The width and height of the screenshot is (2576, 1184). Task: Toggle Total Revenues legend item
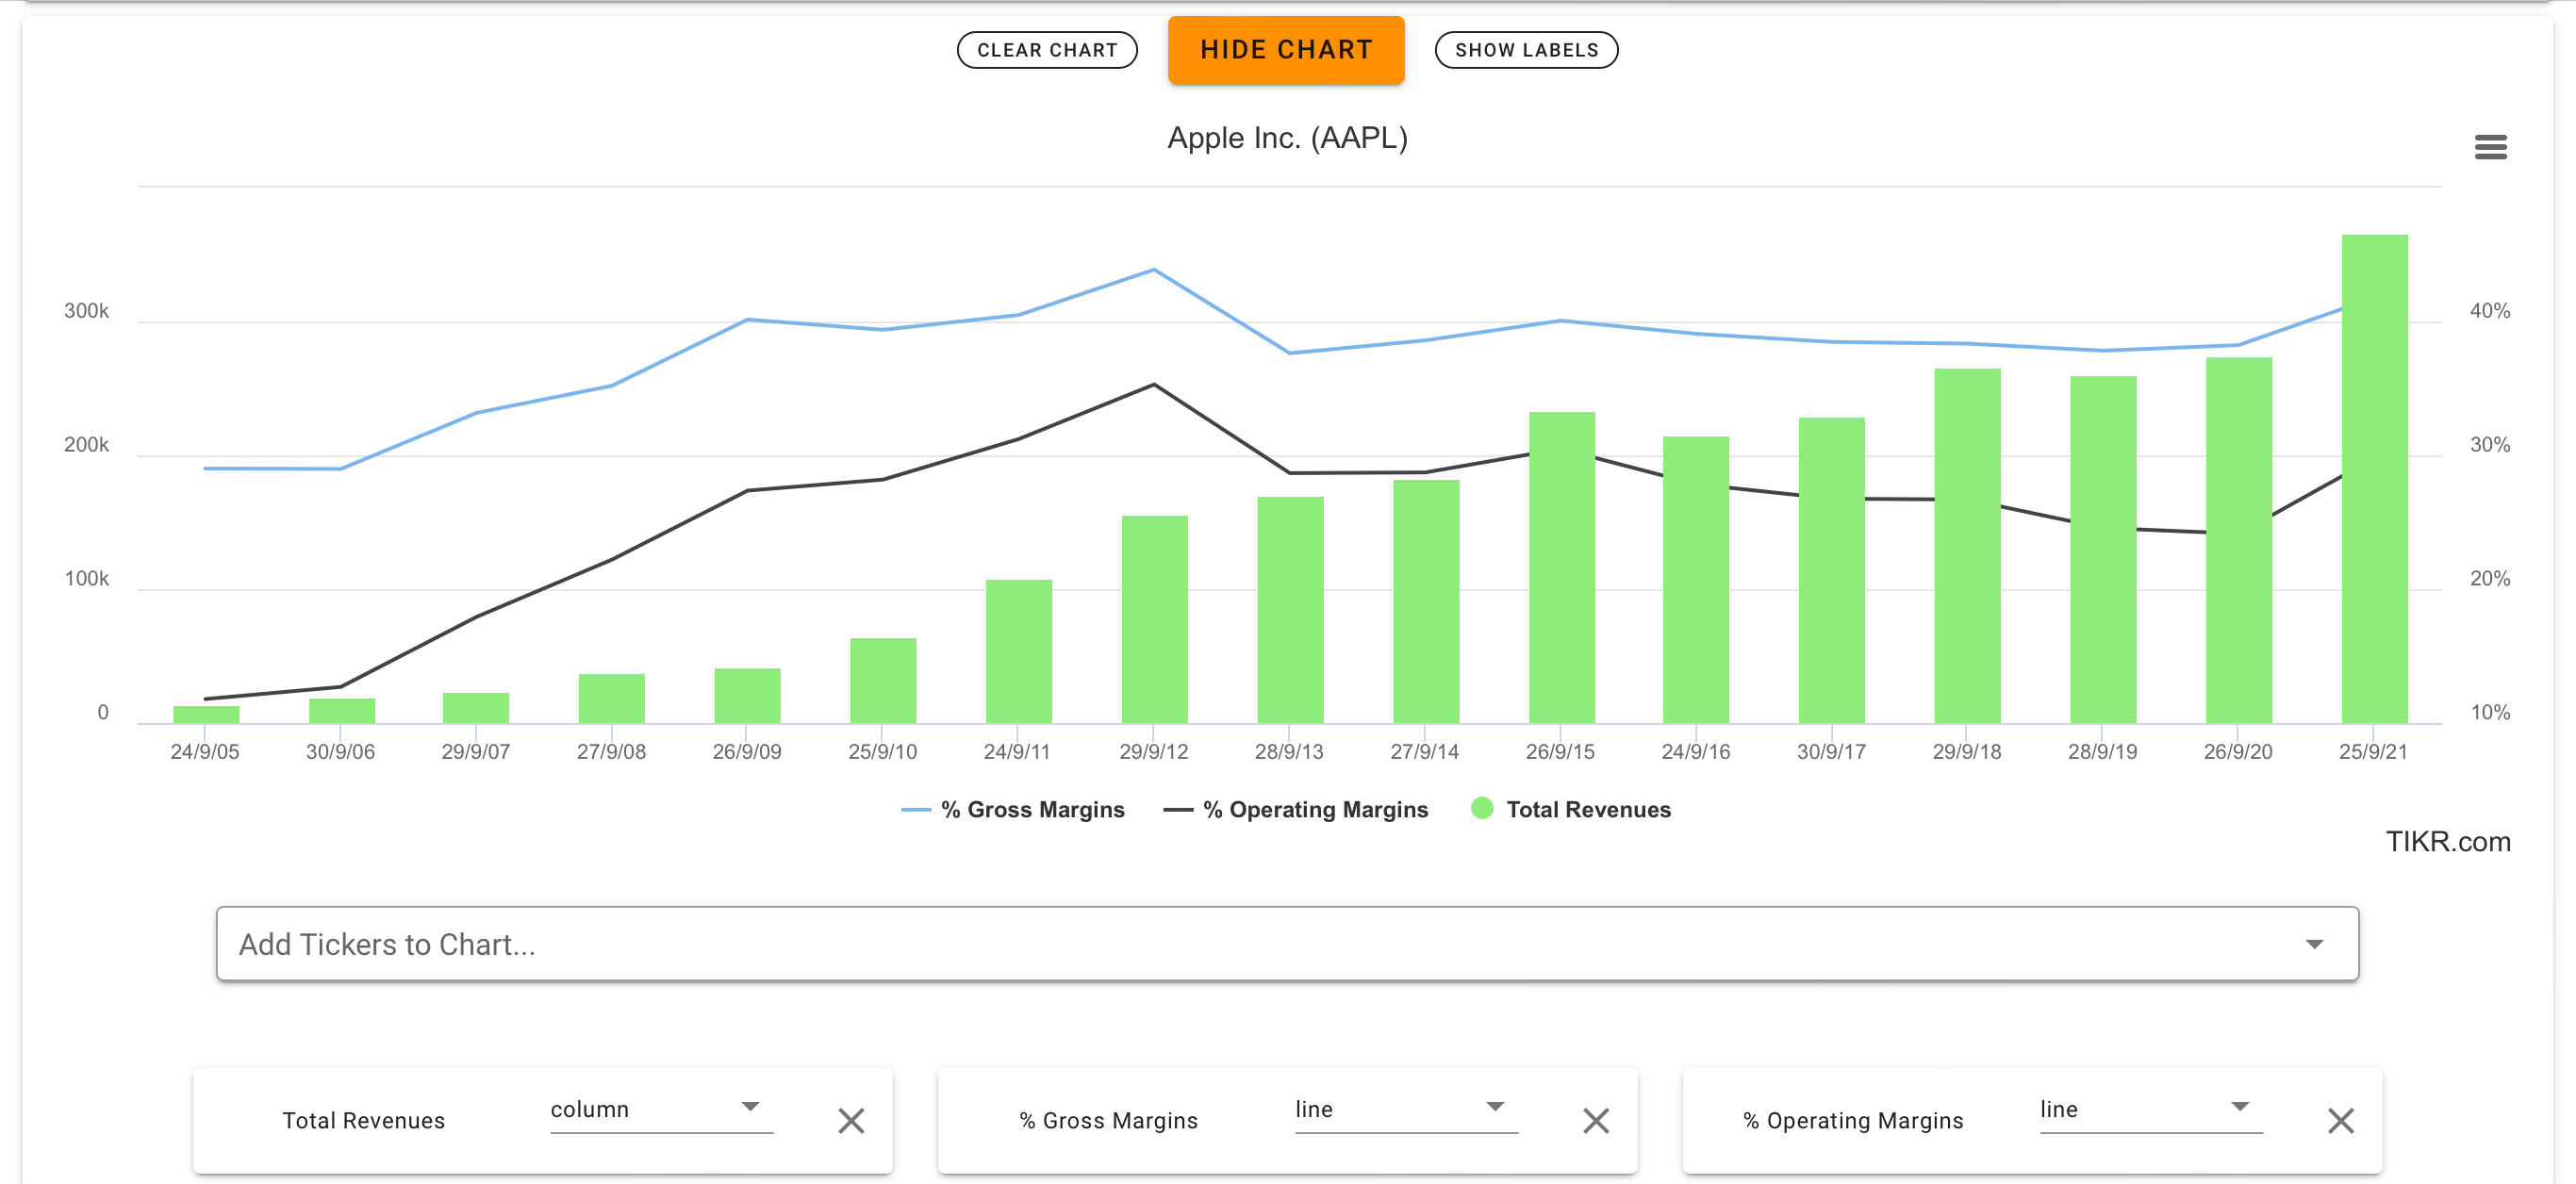[x=1571, y=809]
